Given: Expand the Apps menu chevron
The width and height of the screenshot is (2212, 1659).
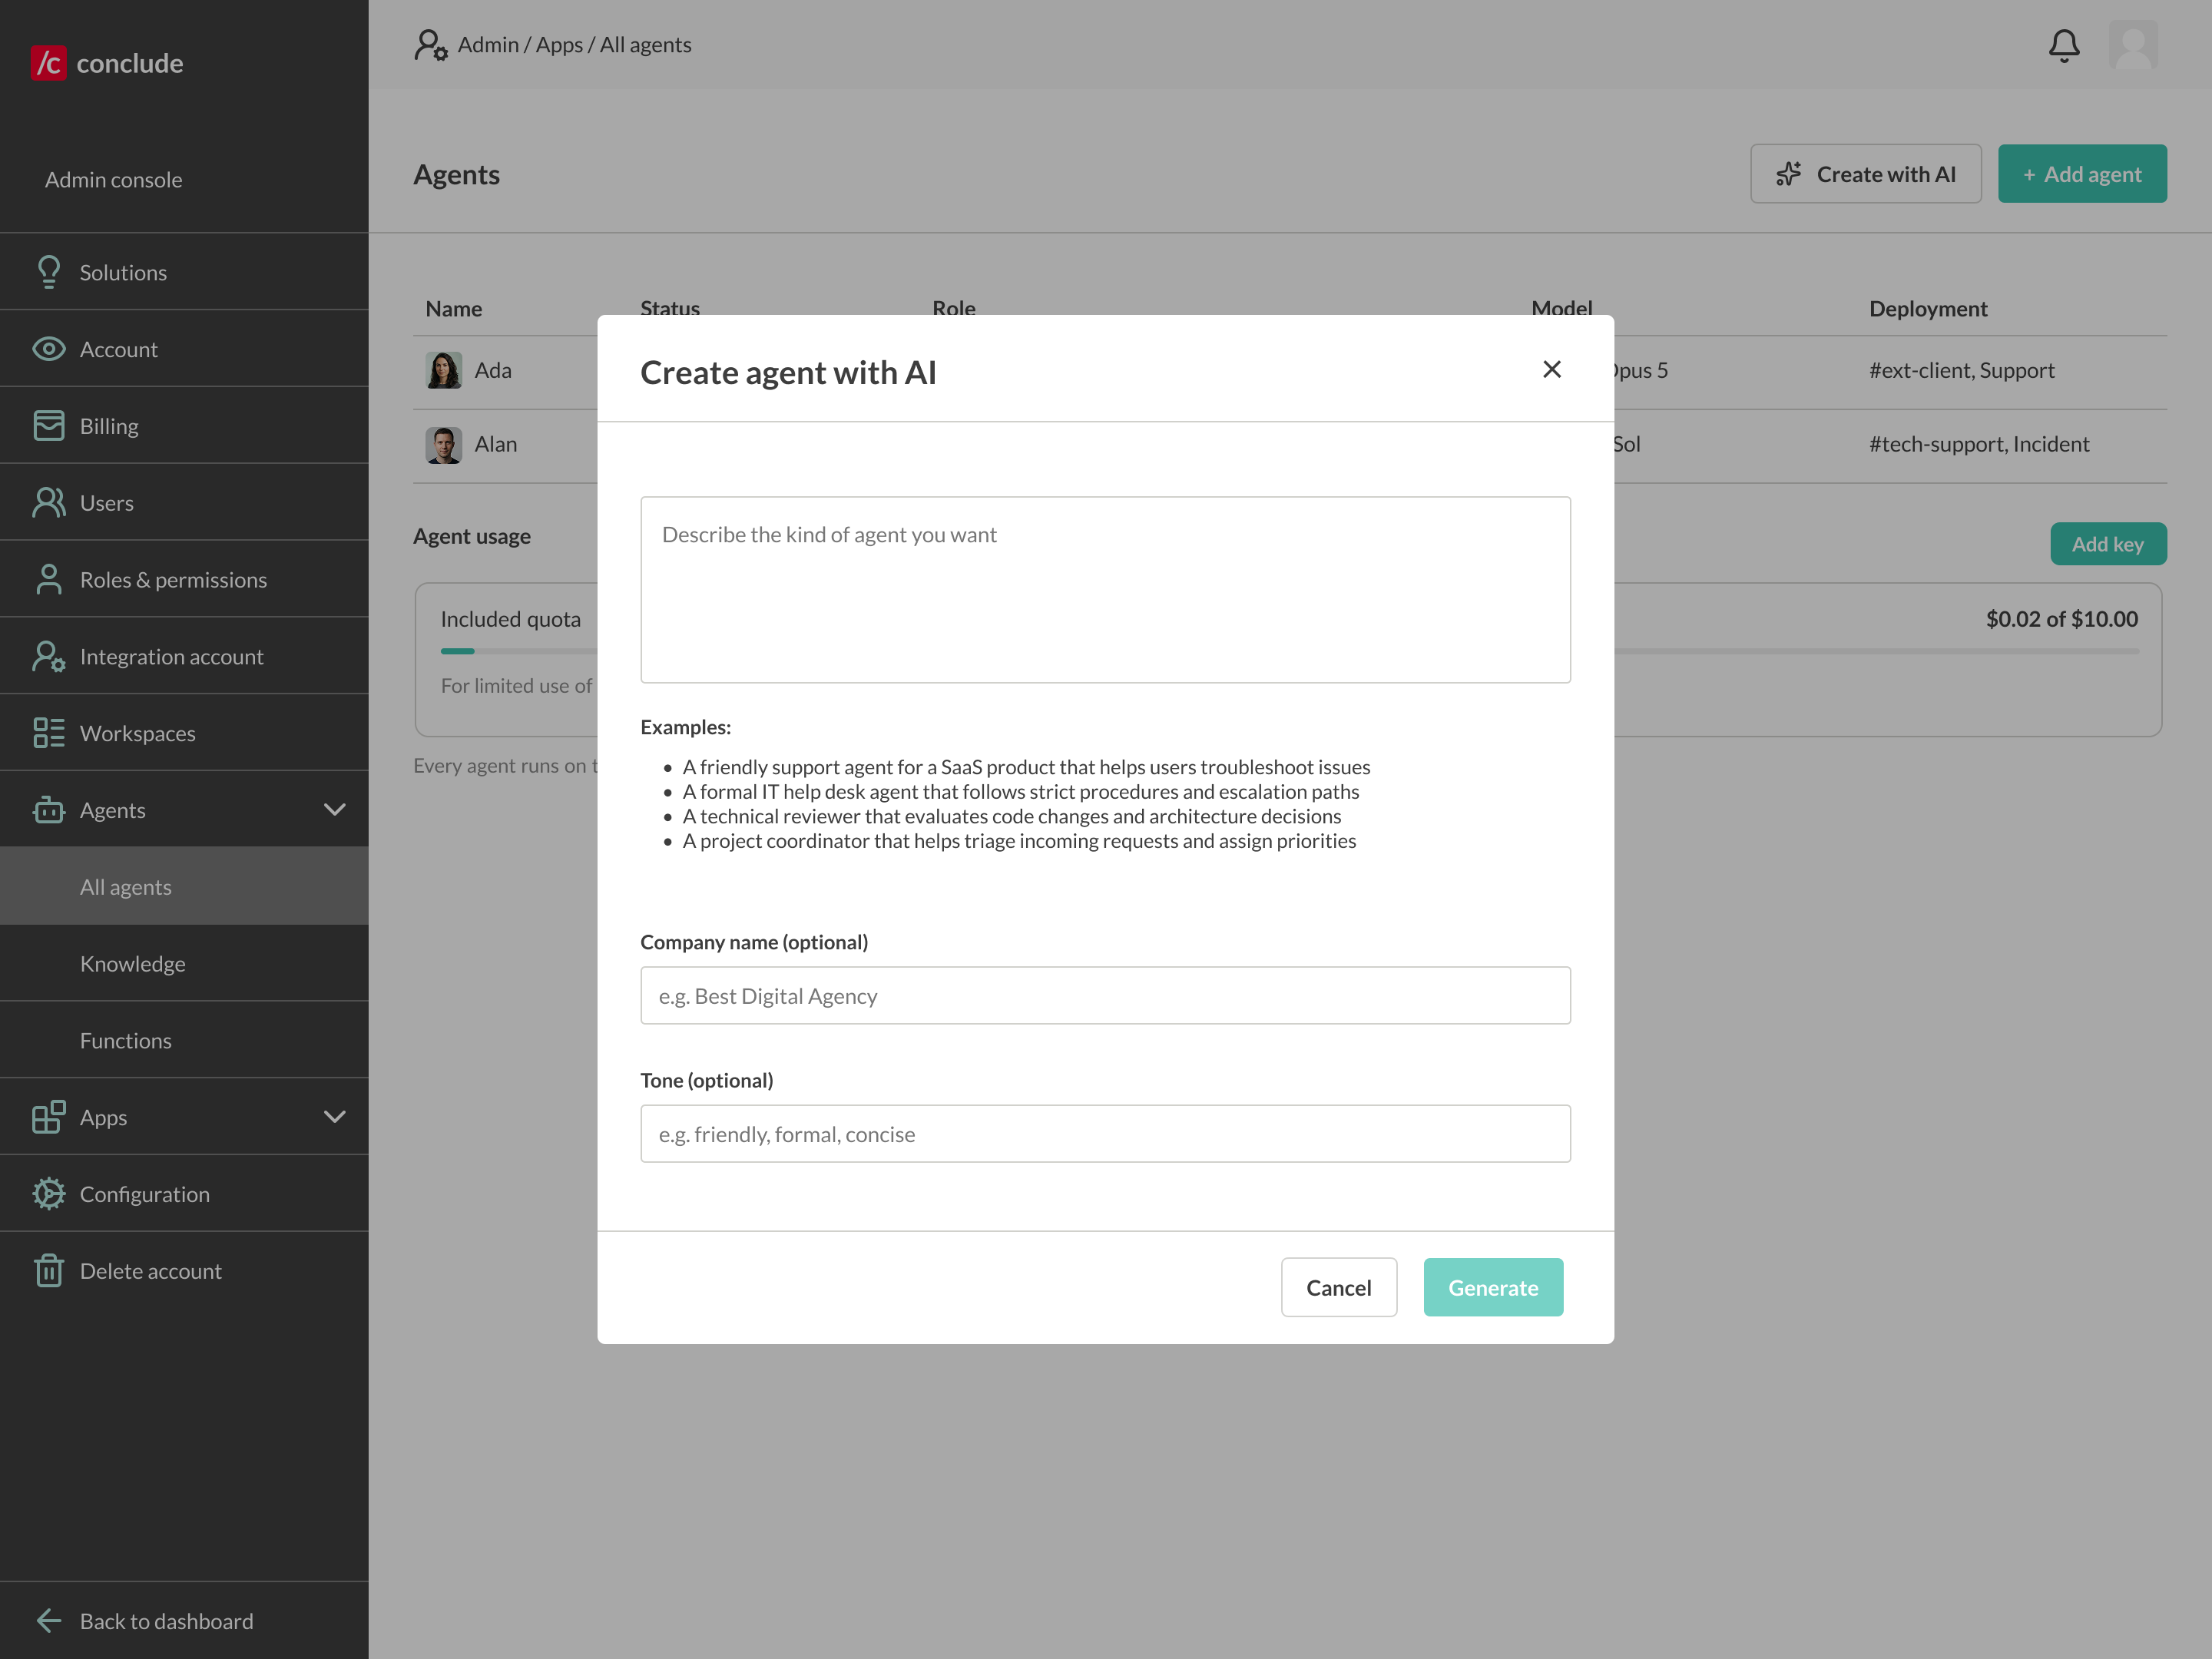Looking at the screenshot, I should [x=335, y=1117].
